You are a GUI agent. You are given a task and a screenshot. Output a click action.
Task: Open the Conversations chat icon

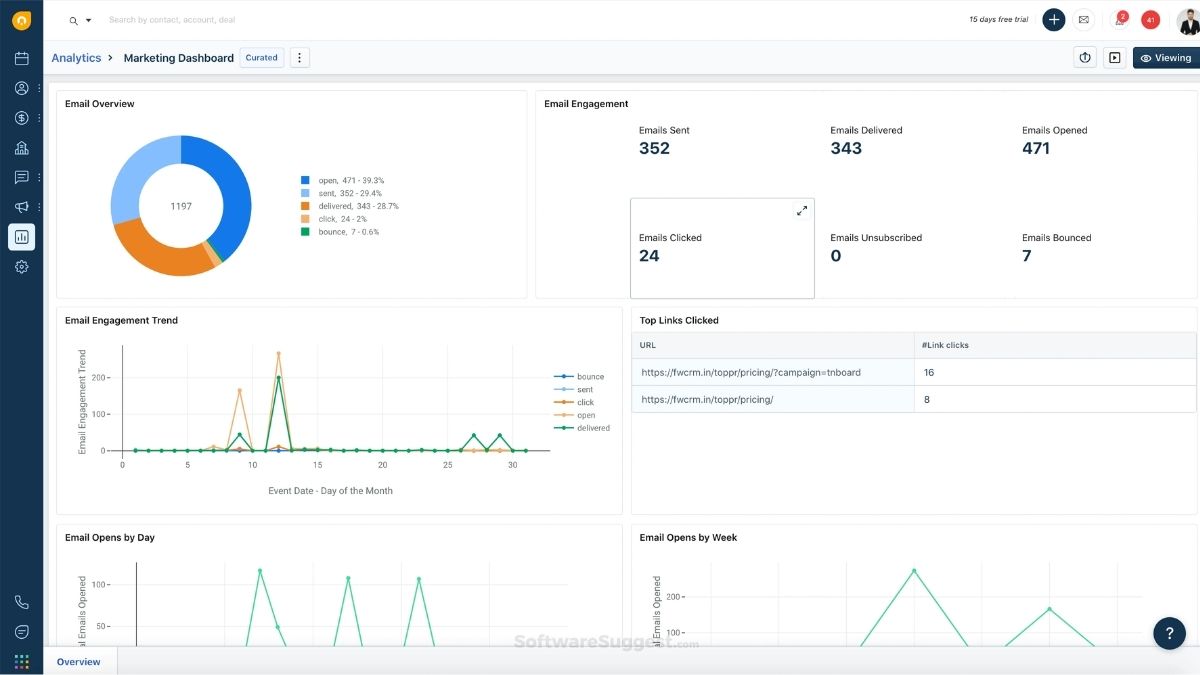click(22, 177)
